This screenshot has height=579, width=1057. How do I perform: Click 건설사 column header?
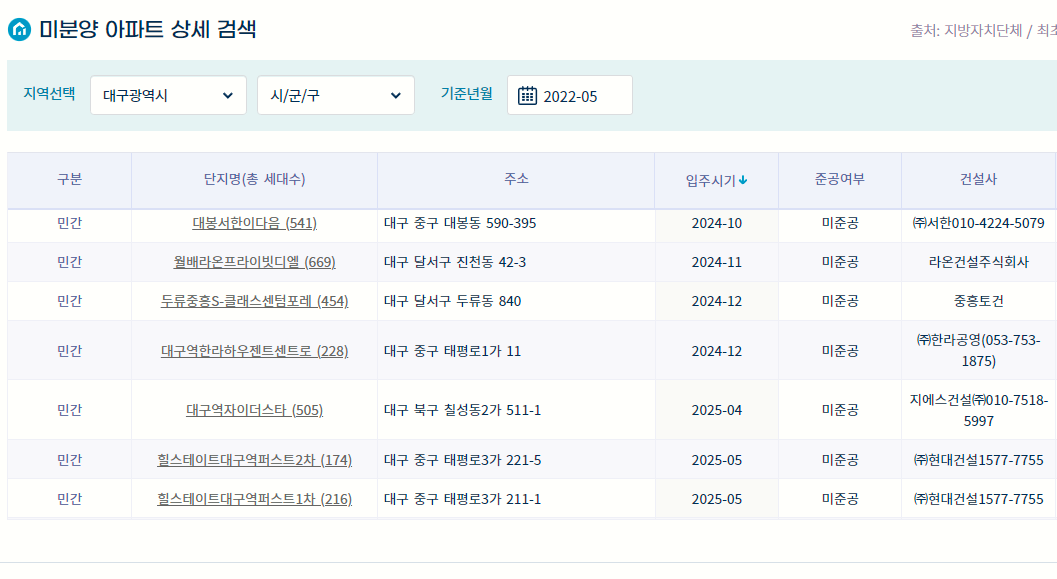tap(979, 179)
